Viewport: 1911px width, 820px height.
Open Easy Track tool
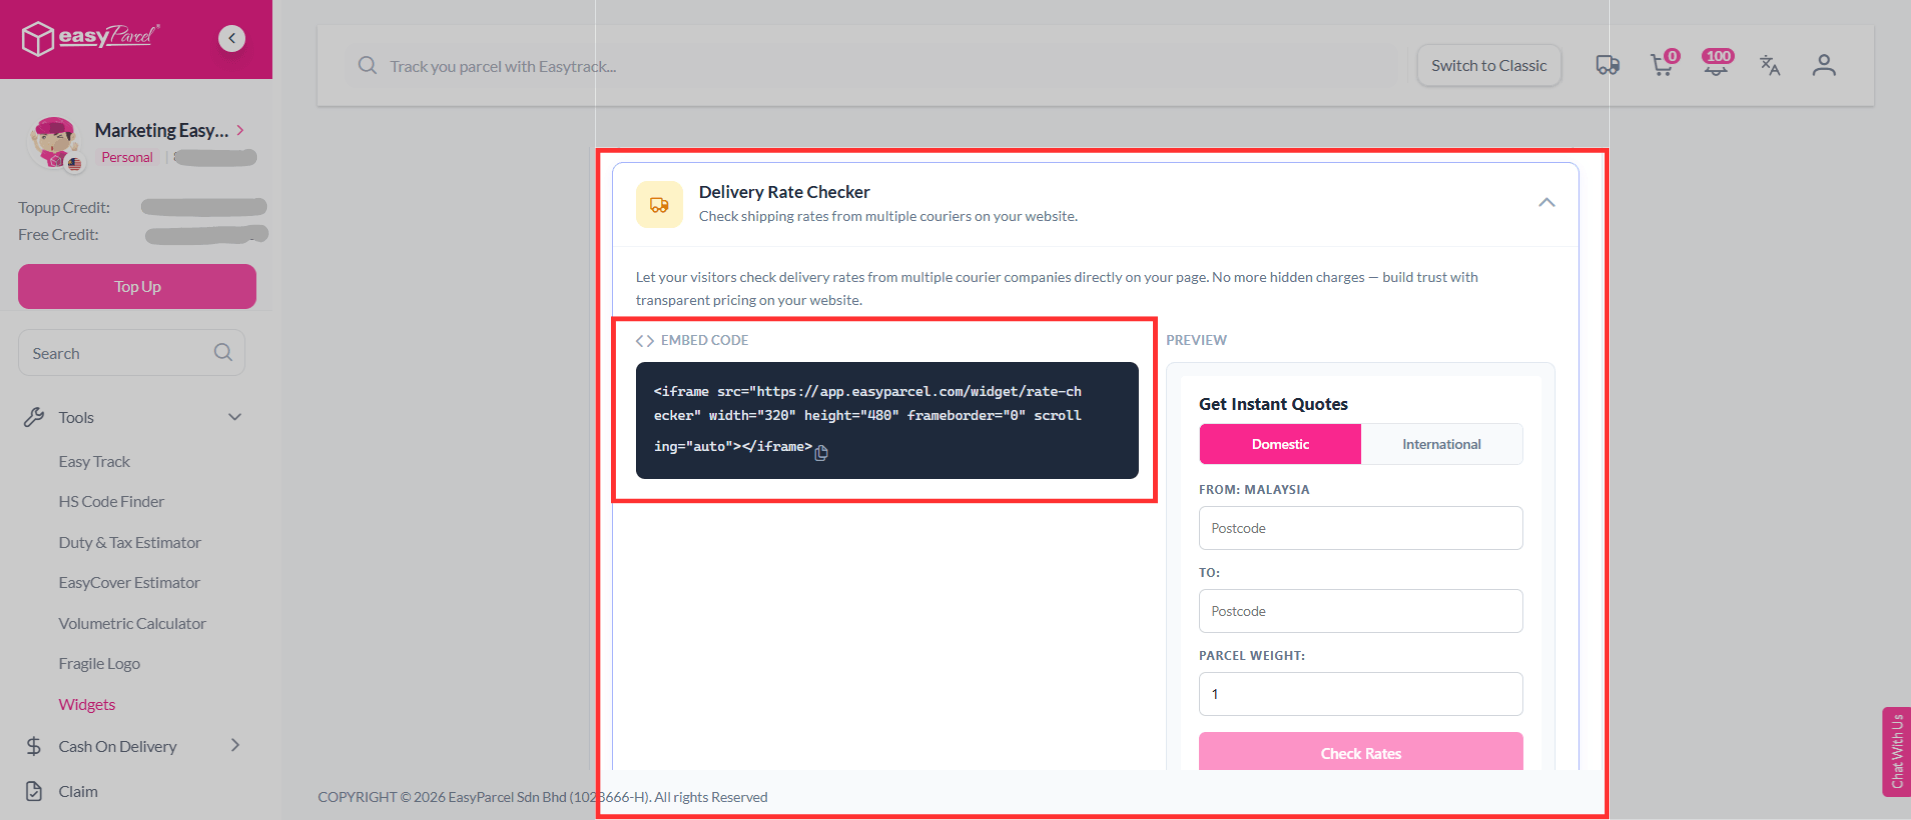click(94, 462)
